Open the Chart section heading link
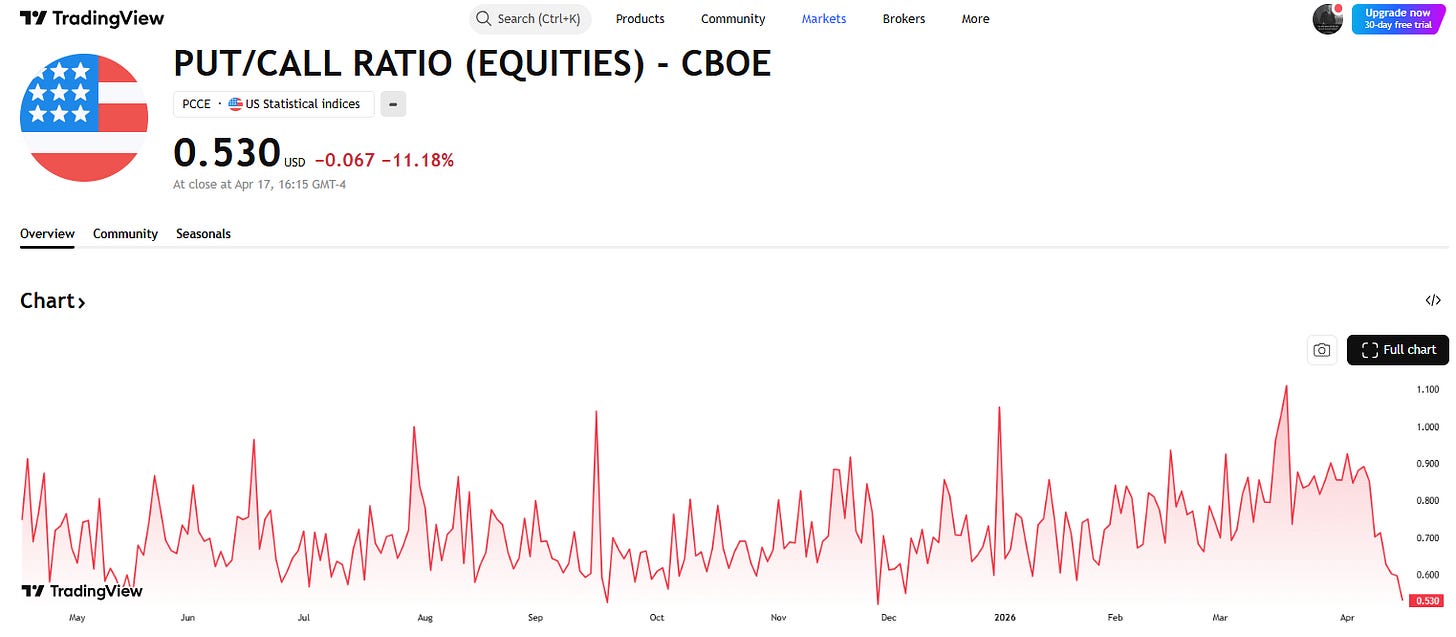The image size is (1456, 637). 52,301
